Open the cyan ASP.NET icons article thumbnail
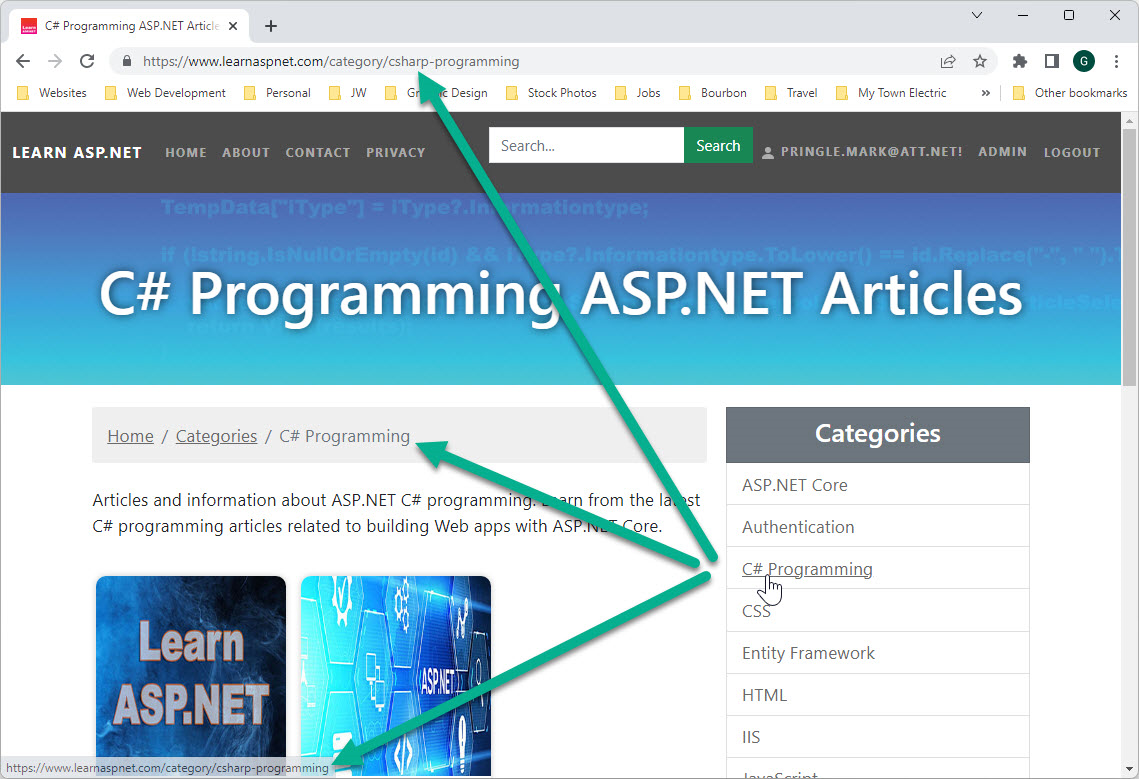1139x779 pixels. (396, 676)
